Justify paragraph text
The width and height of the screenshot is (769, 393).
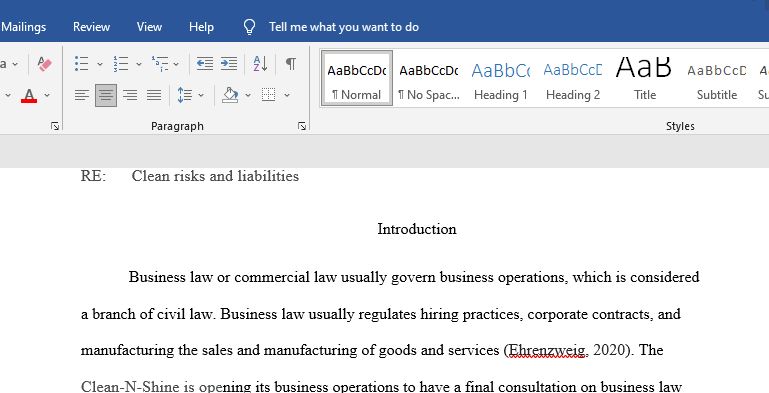tap(154, 95)
